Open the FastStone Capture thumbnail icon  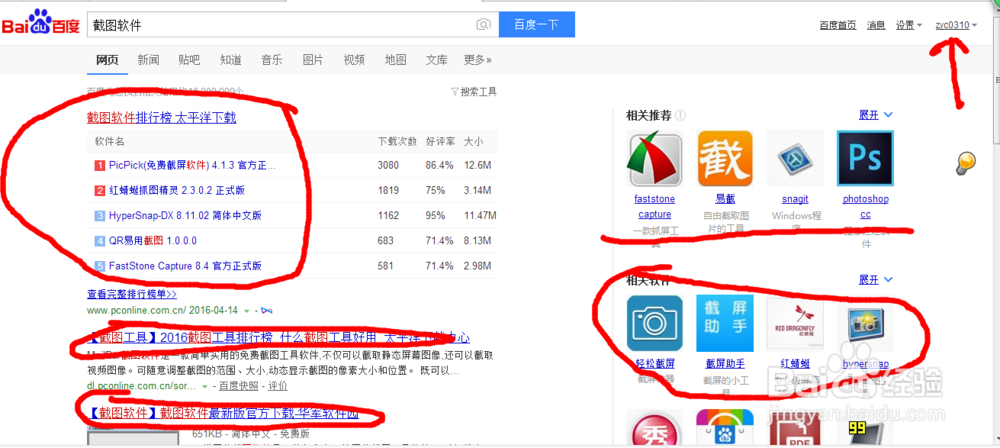(654, 158)
